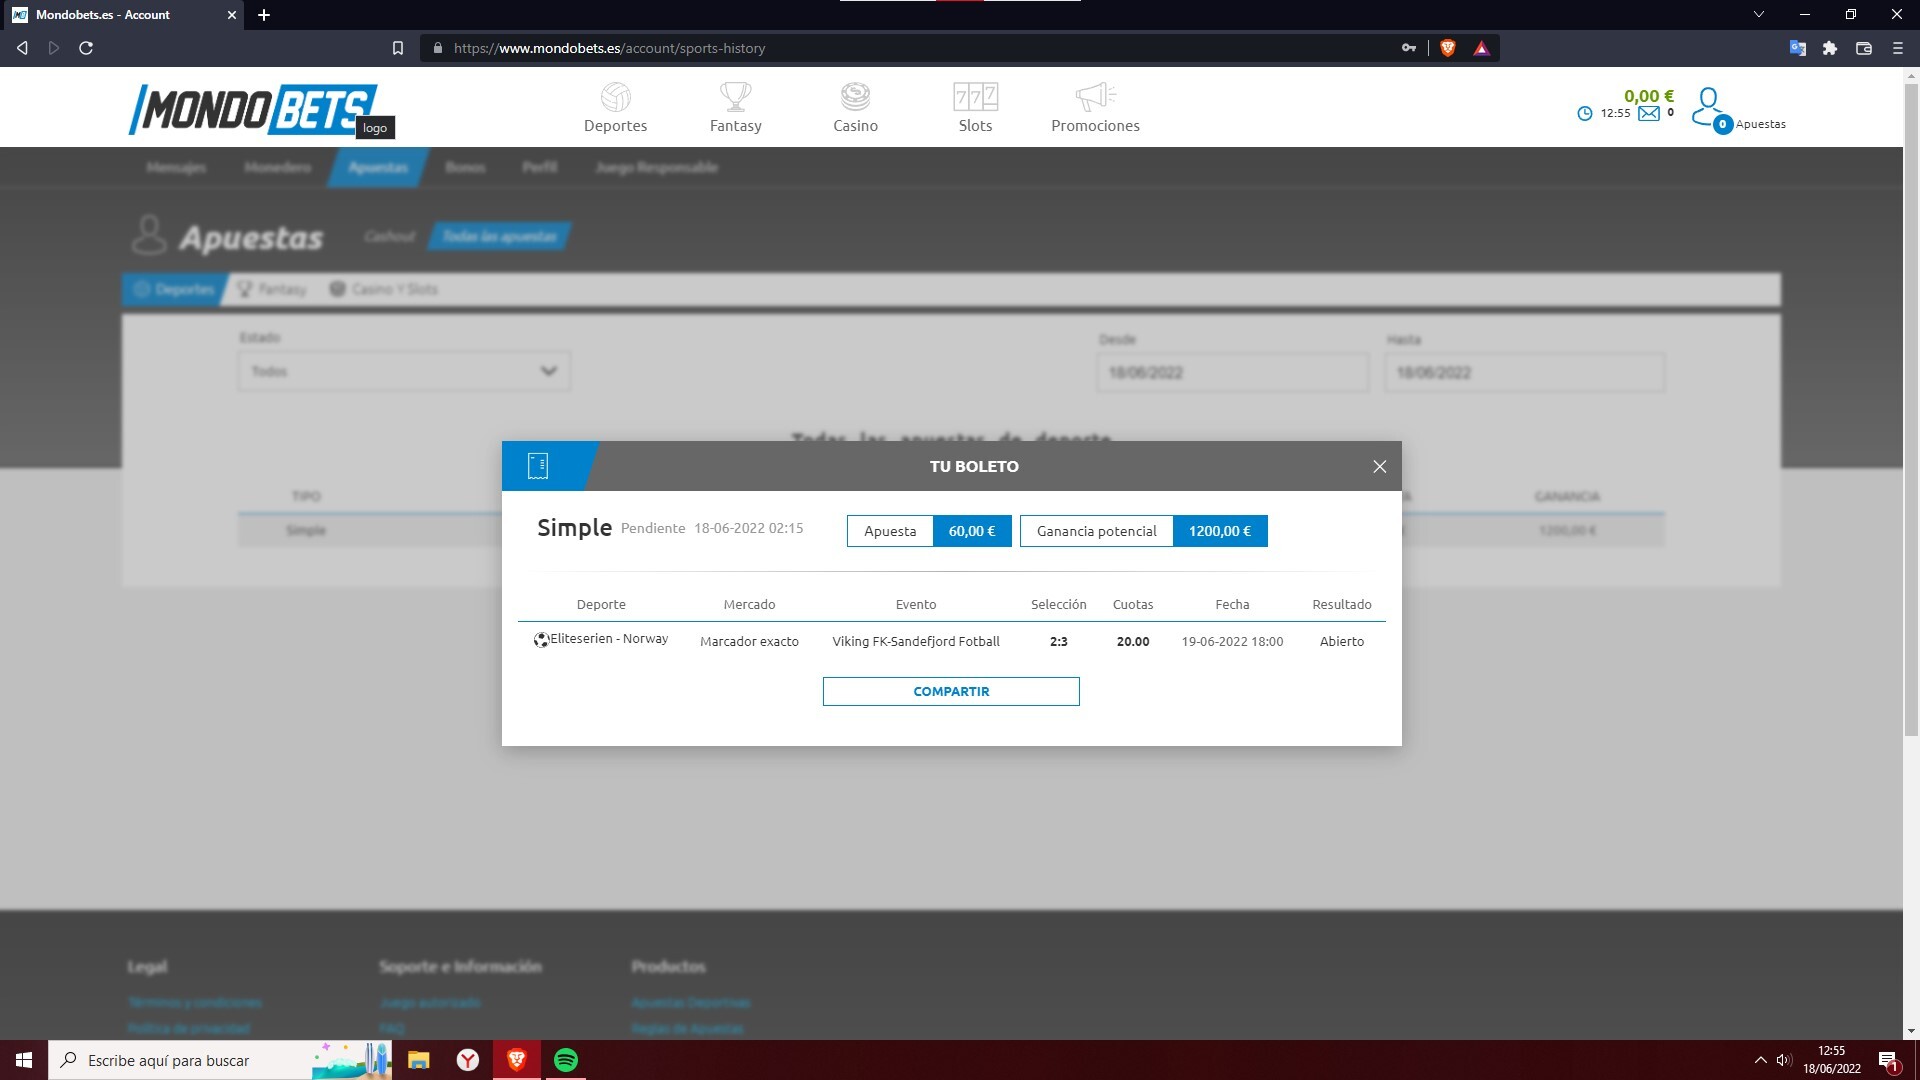
Task: Open the Juego Responsable tab
Action: [x=657, y=167]
